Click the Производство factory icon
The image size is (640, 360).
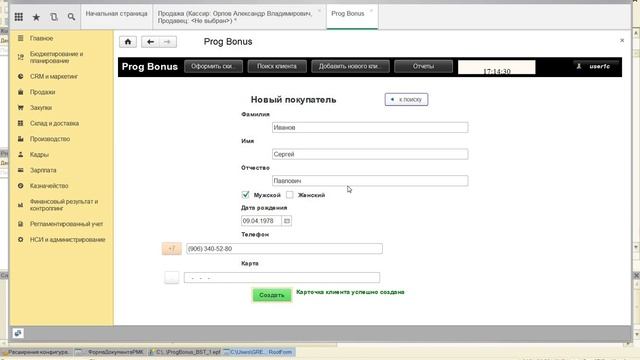[20, 139]
